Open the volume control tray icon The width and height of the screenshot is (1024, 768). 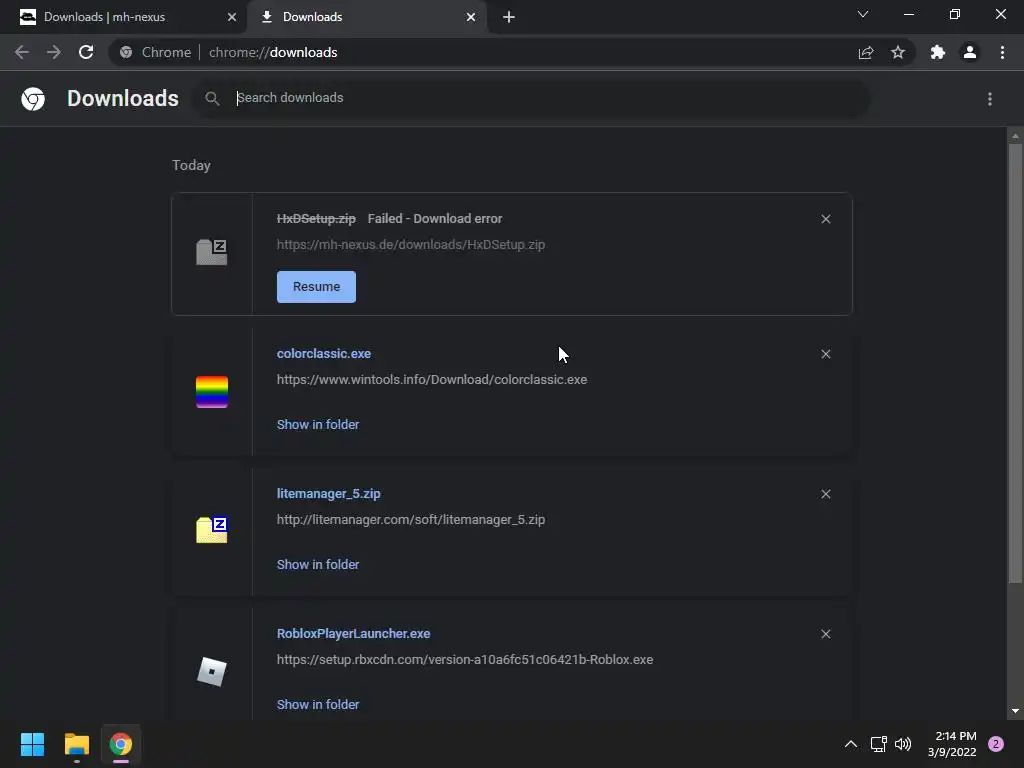[903, 744]
